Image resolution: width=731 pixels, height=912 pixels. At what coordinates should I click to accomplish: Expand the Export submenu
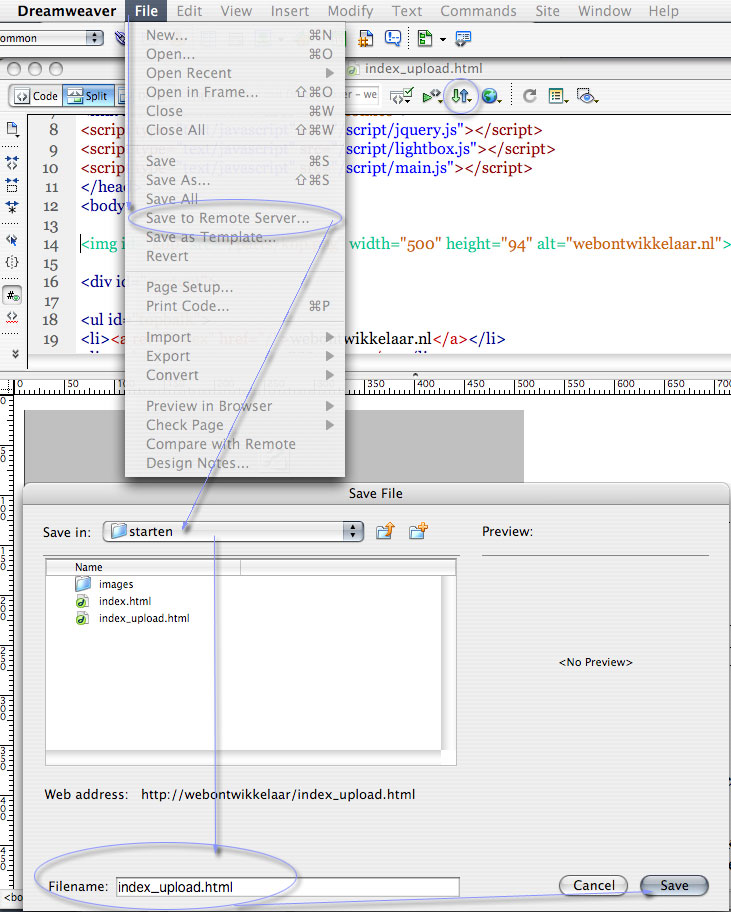235,356
